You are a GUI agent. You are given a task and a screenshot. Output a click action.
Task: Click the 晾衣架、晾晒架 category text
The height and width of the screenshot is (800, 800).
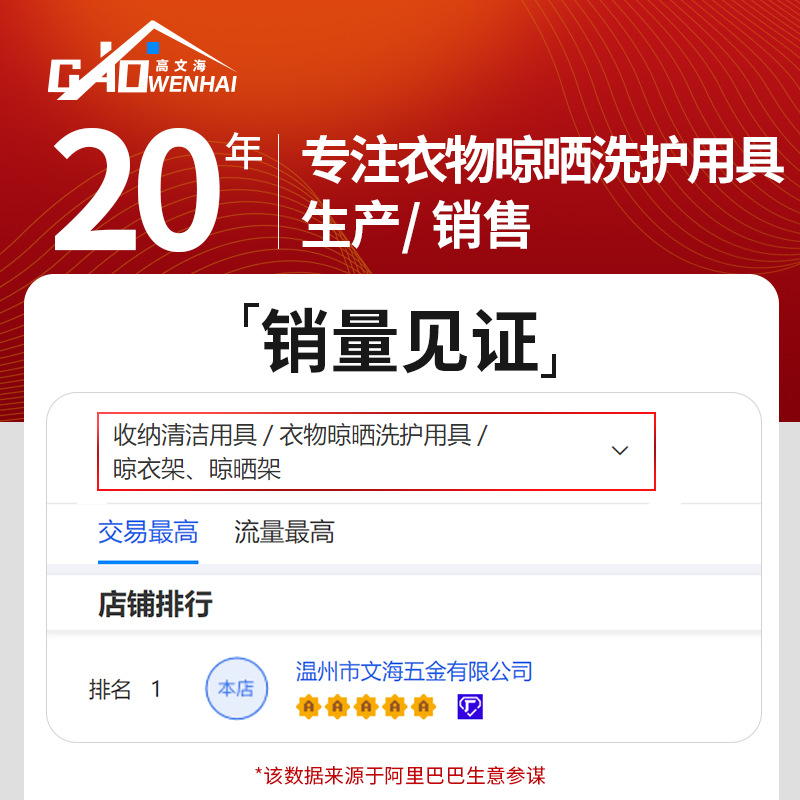[x=197, y=469]
